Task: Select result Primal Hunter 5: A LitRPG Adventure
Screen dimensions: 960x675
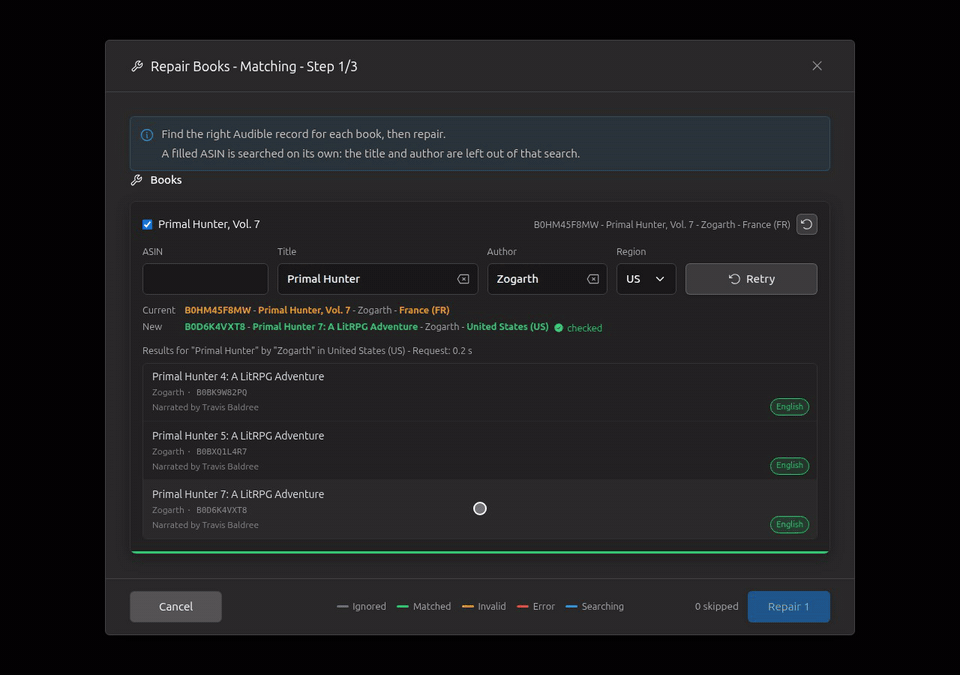Action: click(480, 451)
